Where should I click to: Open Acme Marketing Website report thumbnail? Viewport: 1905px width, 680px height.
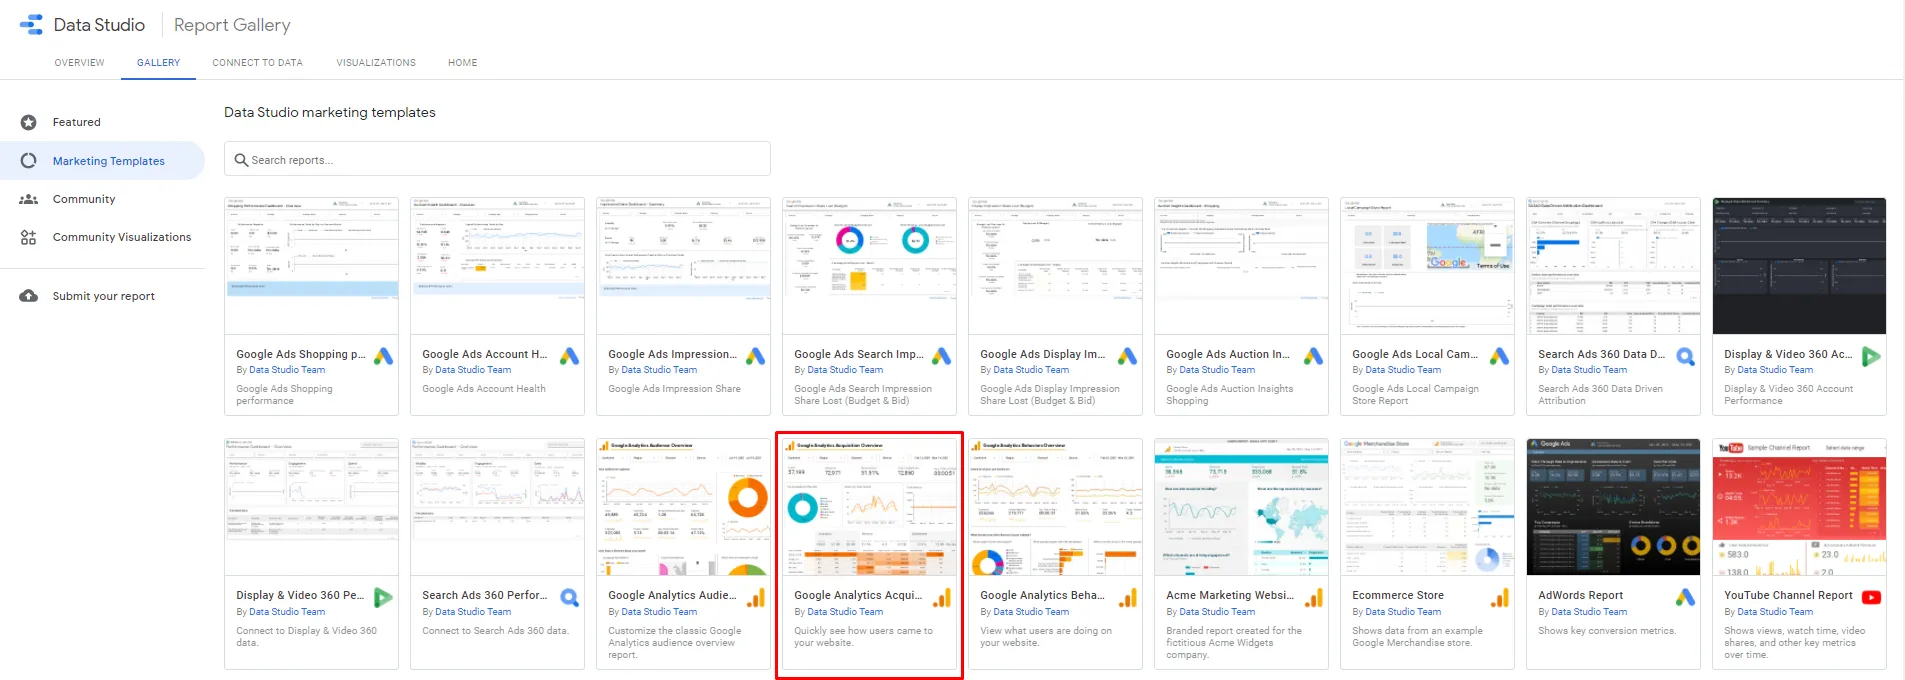pyautogui.click(x=1242, y=507)
